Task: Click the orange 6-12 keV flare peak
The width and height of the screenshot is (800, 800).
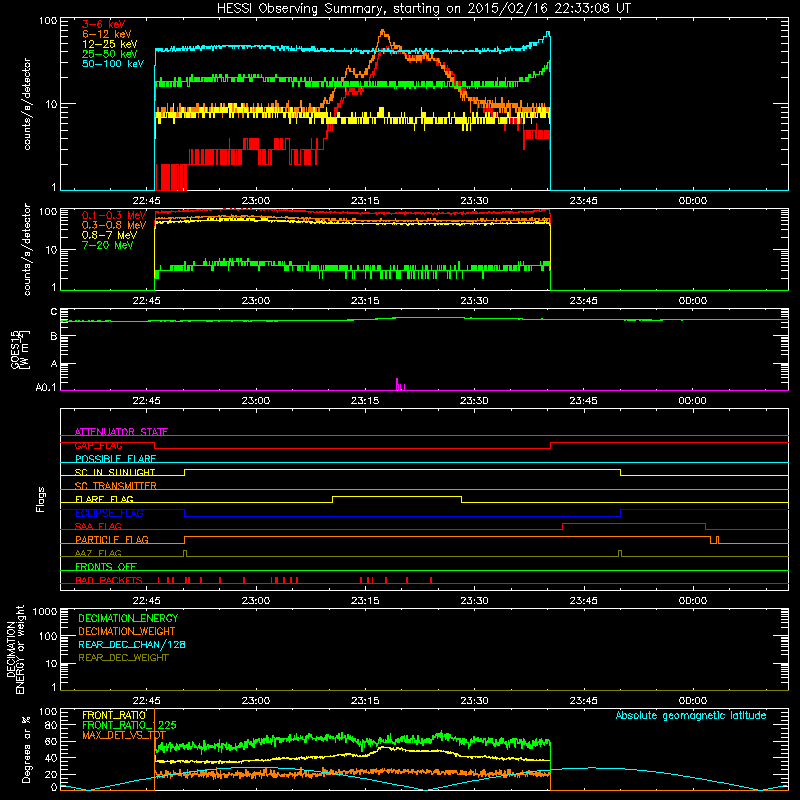Action: 383,33
